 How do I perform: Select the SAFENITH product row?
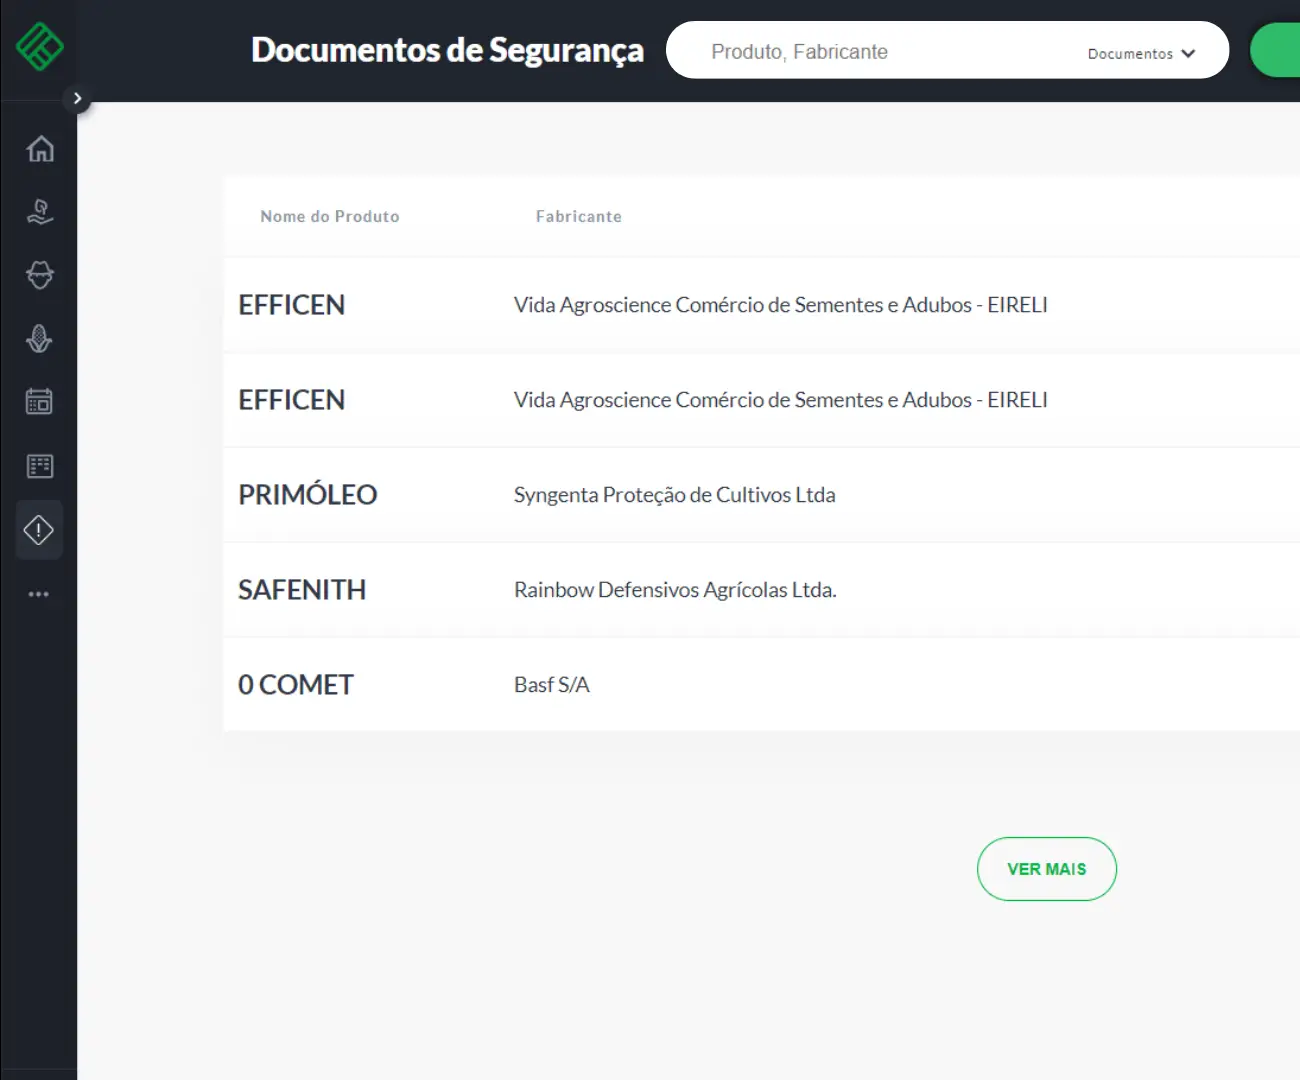761,590
